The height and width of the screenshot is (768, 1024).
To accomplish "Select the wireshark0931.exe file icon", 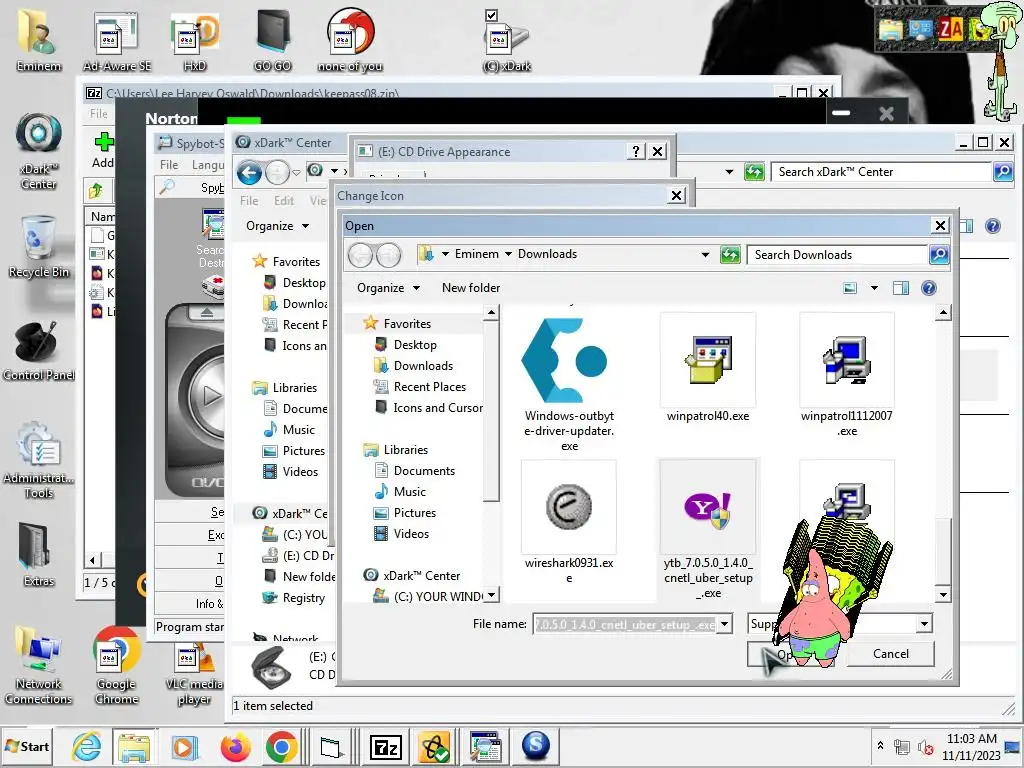I will click(569, 506).
